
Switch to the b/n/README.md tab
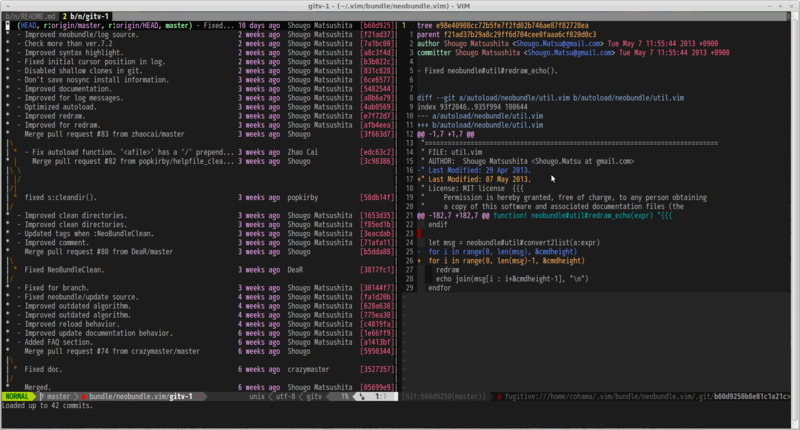tap(31, 16)
